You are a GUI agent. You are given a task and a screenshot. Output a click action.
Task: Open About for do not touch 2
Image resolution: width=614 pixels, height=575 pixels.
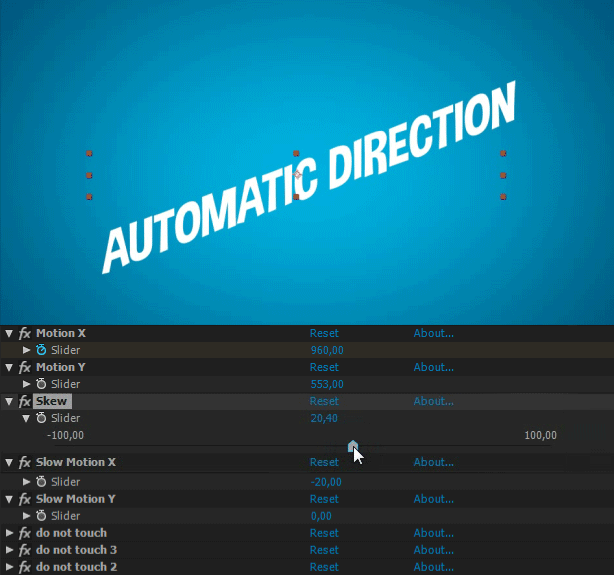coord(433,567)
